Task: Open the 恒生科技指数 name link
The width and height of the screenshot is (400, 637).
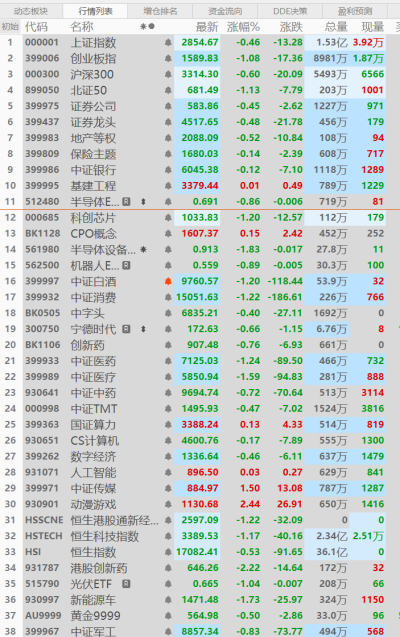Action: (x=105, y=536)
